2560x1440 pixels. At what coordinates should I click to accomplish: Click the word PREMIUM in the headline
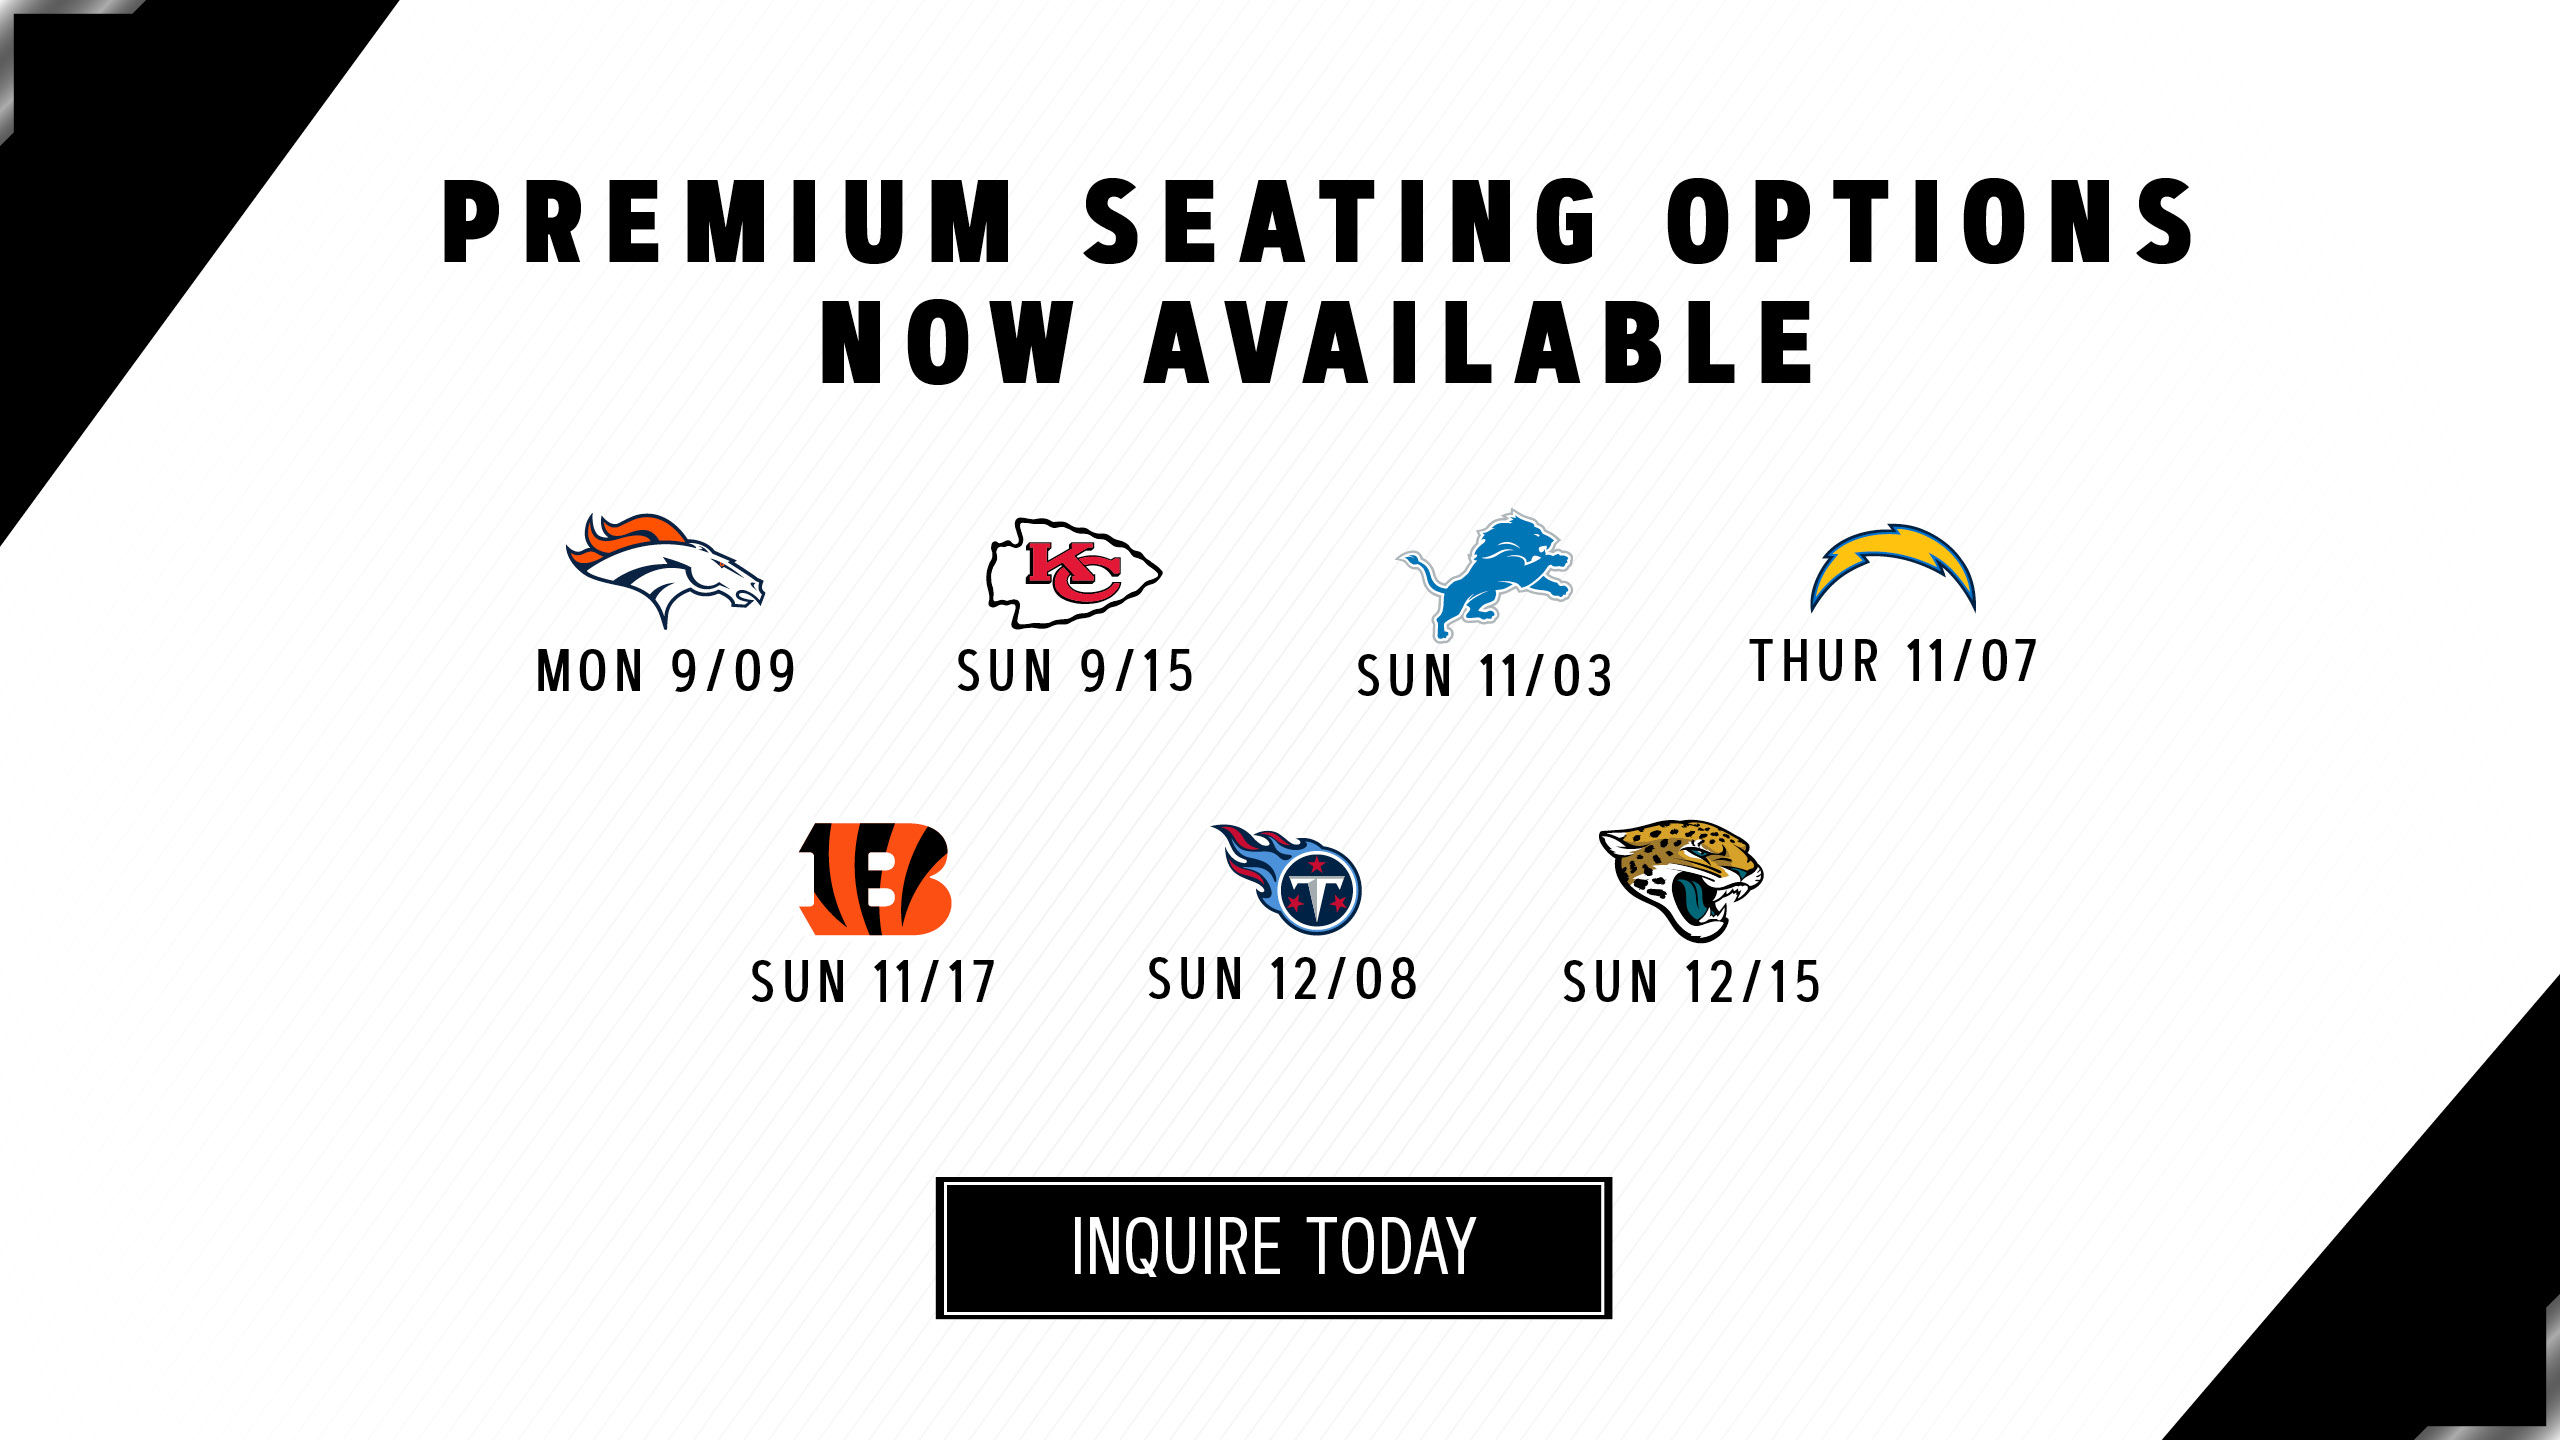click(x=728, y=222)
